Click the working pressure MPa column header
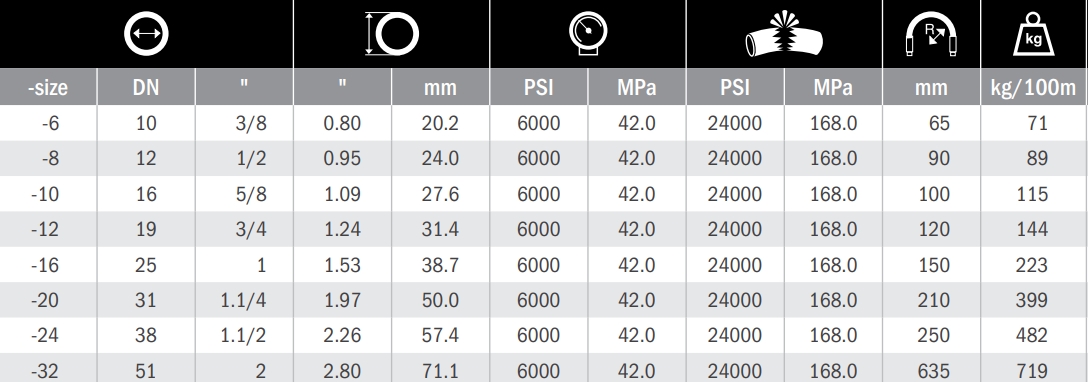 click(x=636, y=87)
